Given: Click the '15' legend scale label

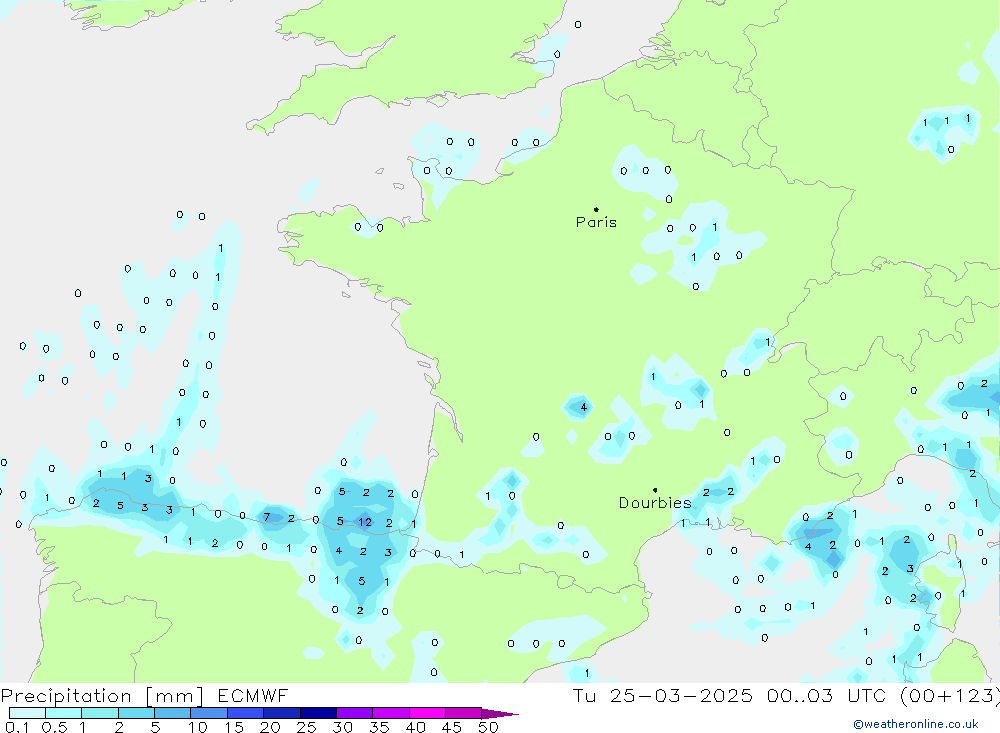Looking at the screenshot, I should [x=234, y=727].
